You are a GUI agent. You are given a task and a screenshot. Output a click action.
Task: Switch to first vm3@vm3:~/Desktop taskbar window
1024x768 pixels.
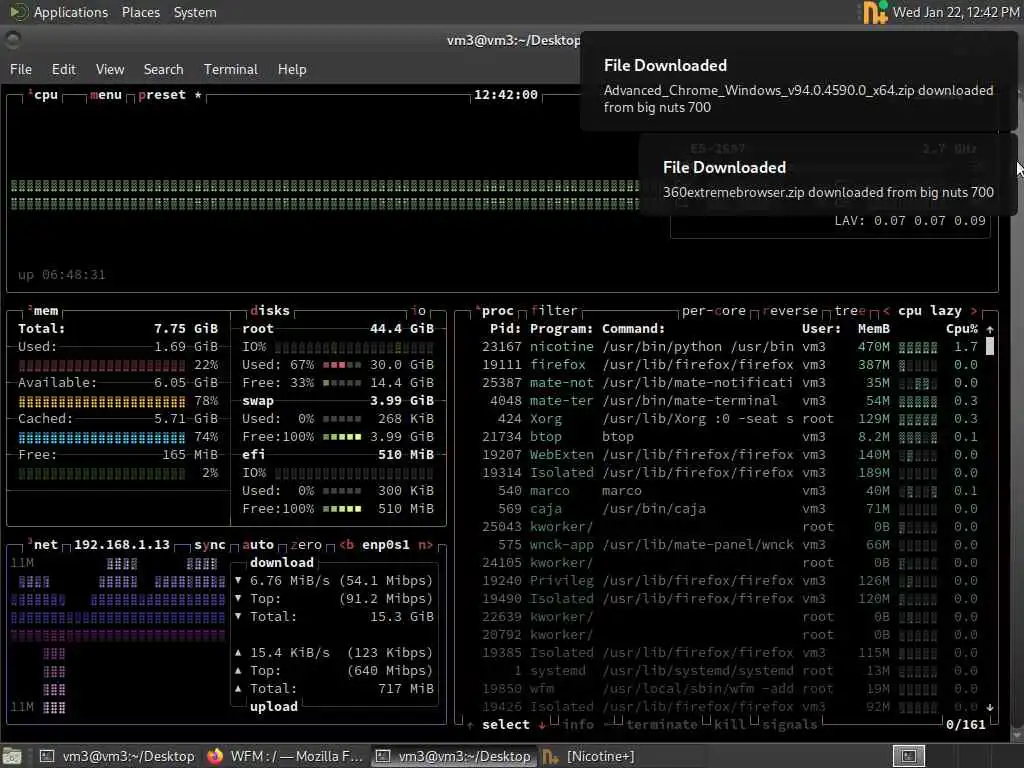click(x=118, y=756)
